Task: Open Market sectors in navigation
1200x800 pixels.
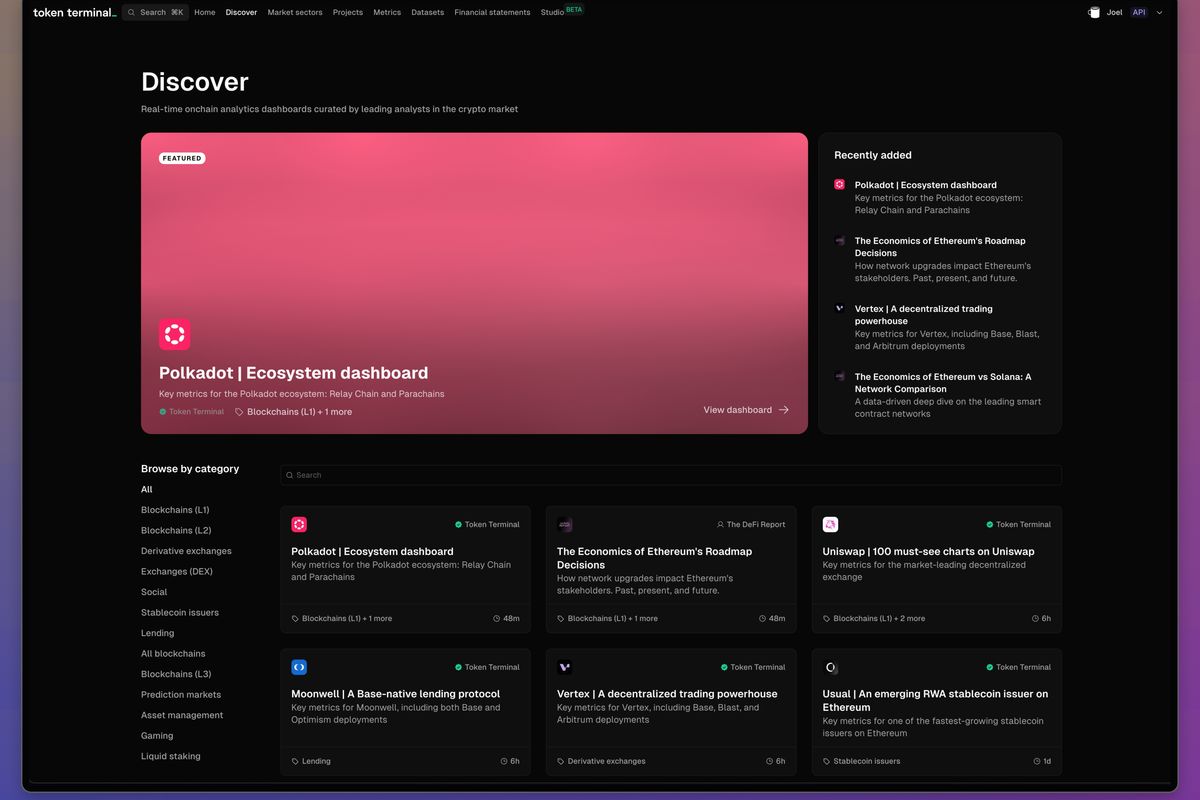Action: coord(295,13)
